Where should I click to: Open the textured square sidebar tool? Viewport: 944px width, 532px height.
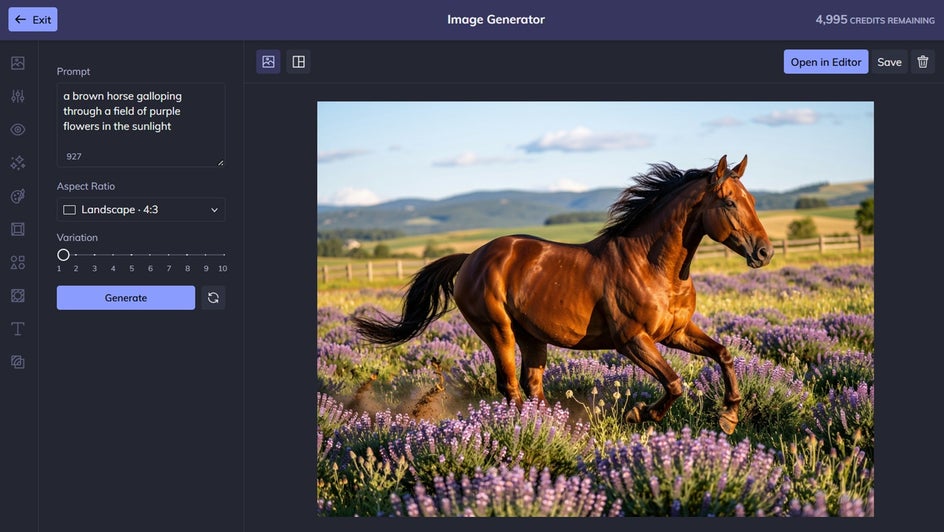tap(17, 295)
